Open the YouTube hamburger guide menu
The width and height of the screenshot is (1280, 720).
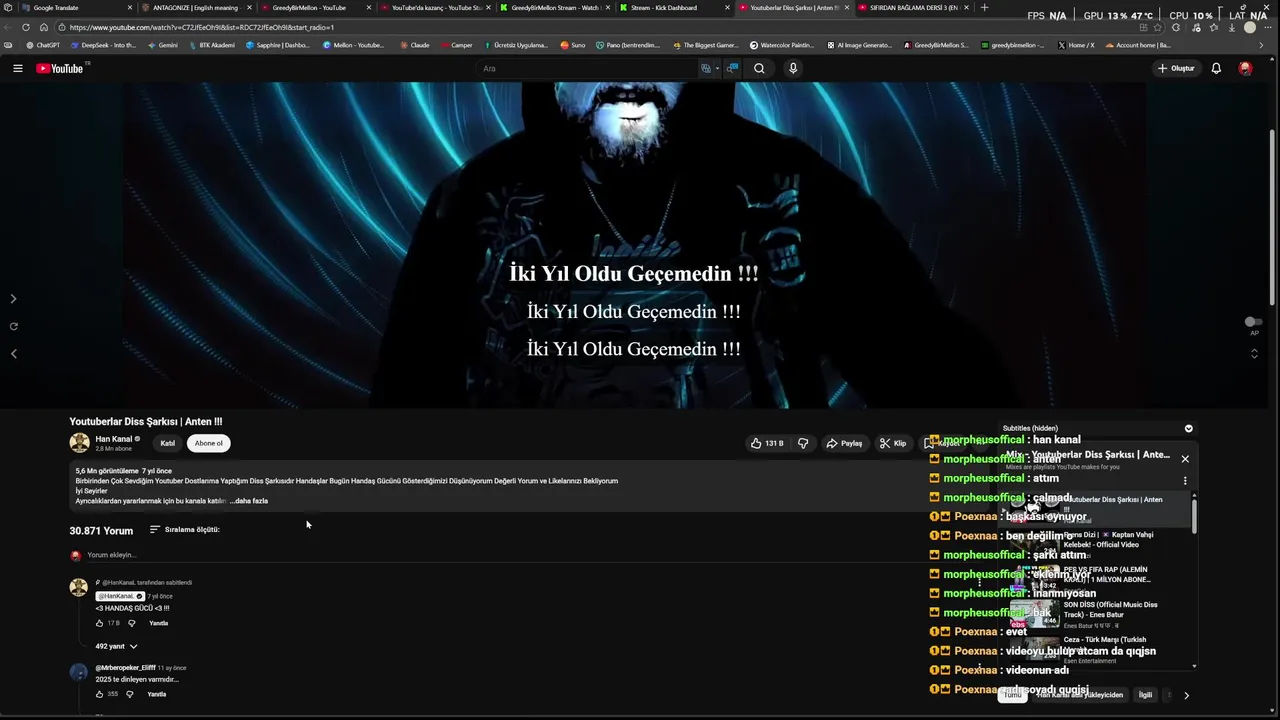coord(17,68)
